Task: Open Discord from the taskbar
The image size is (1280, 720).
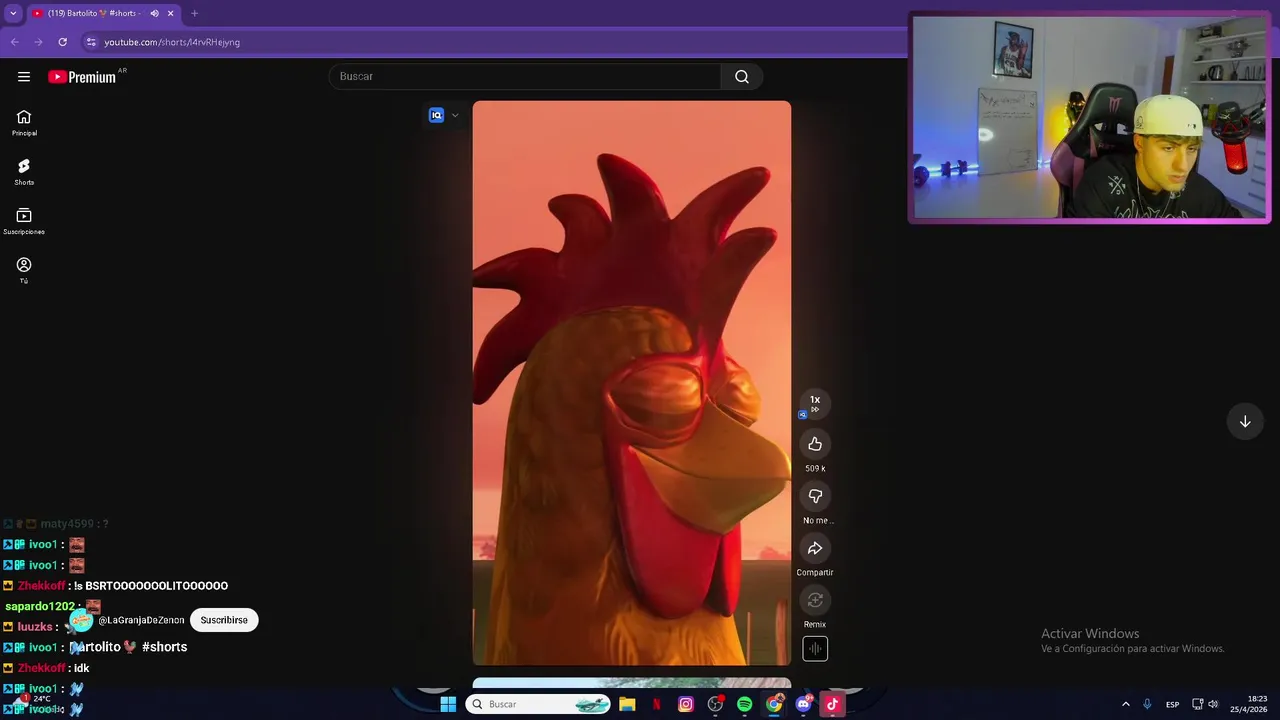Action: pos(803,704)
